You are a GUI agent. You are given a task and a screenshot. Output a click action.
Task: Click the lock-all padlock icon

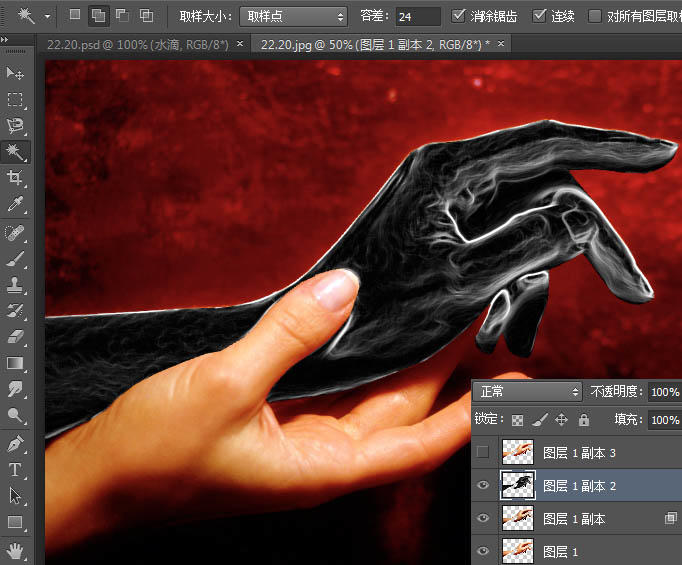tap(584, 420)
